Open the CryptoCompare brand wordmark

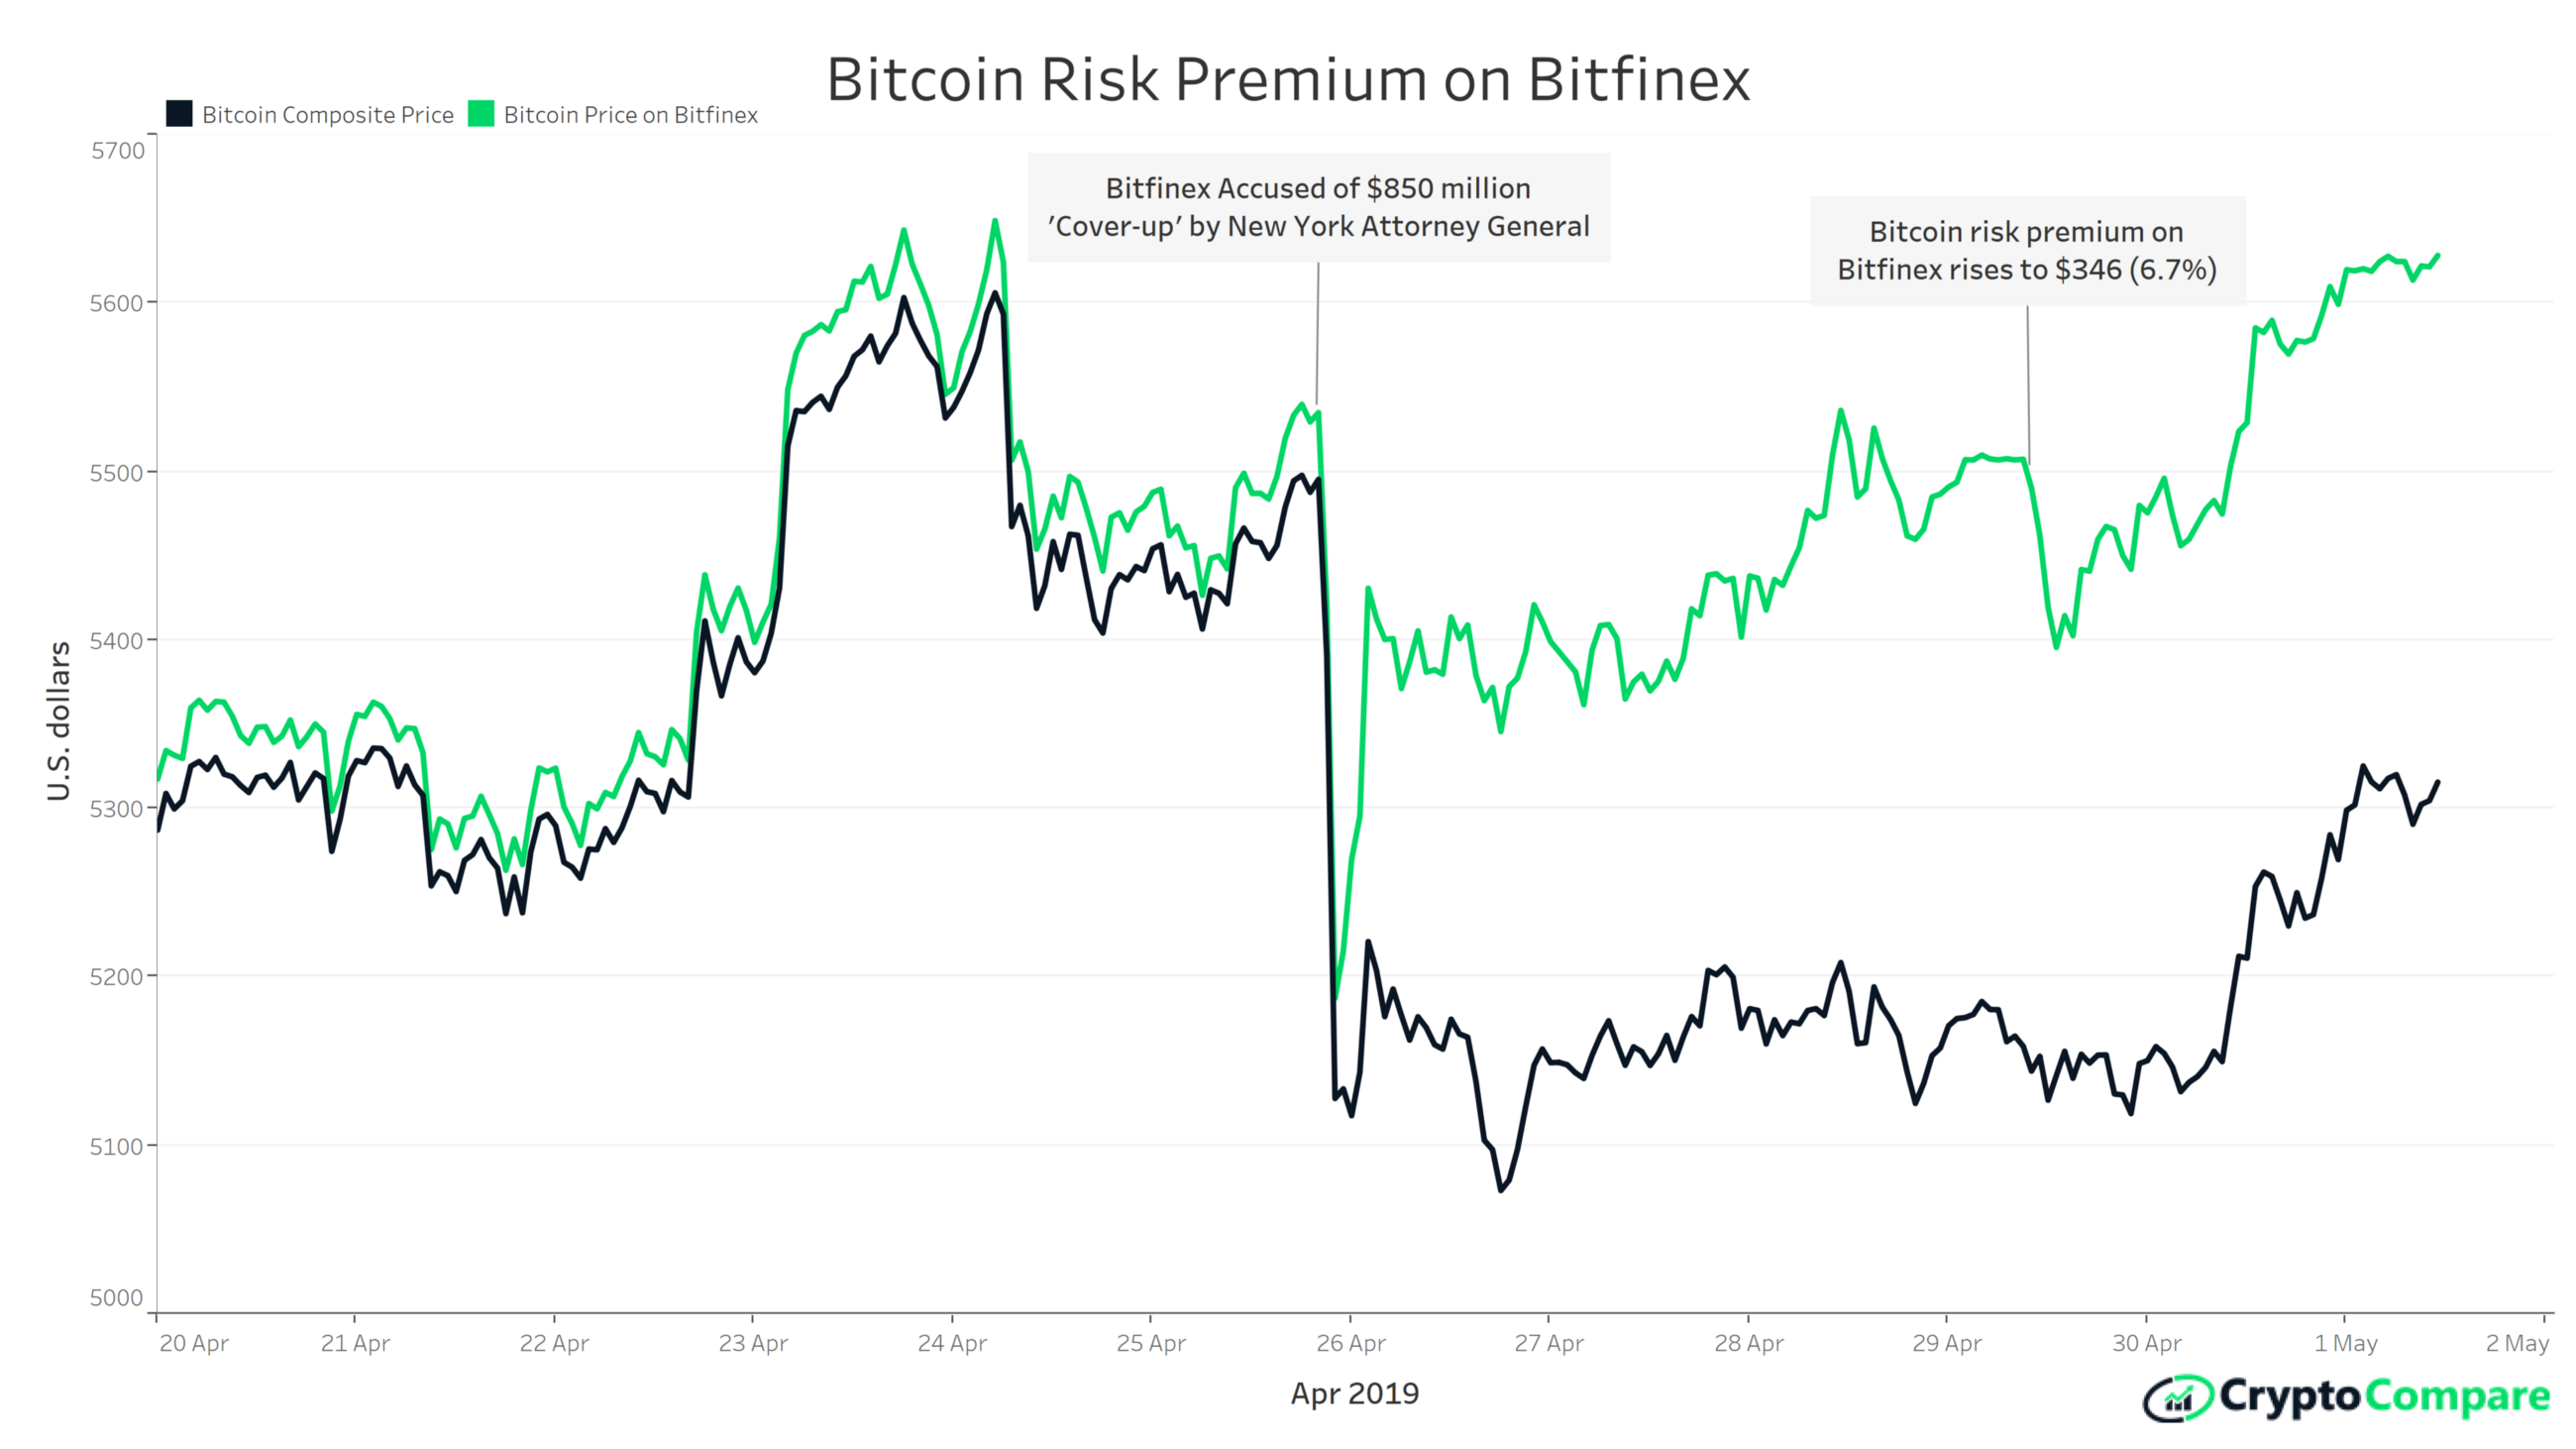coord(2385,1396)
